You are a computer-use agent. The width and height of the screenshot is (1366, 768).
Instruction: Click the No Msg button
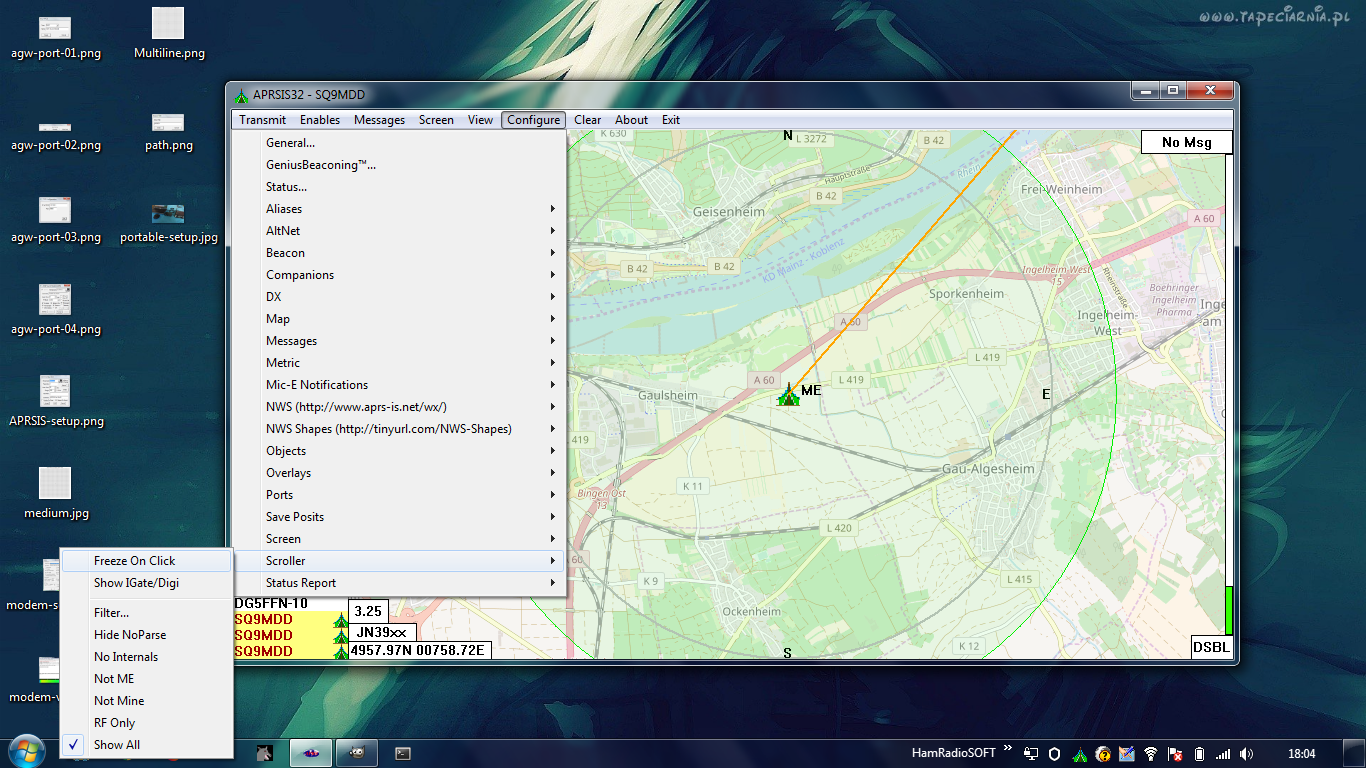pyautogui.click(x=1186, y=143)
